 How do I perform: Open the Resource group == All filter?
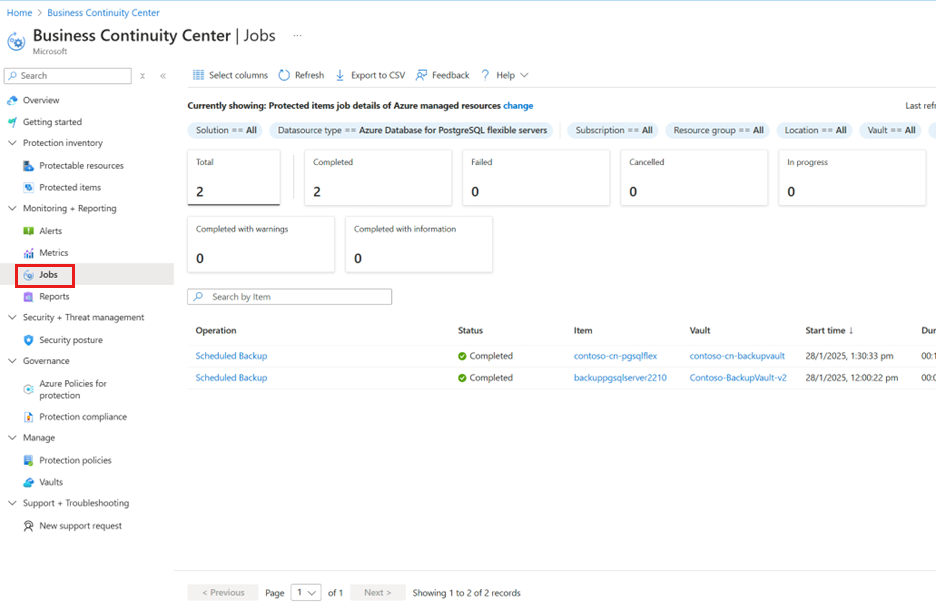719,130
